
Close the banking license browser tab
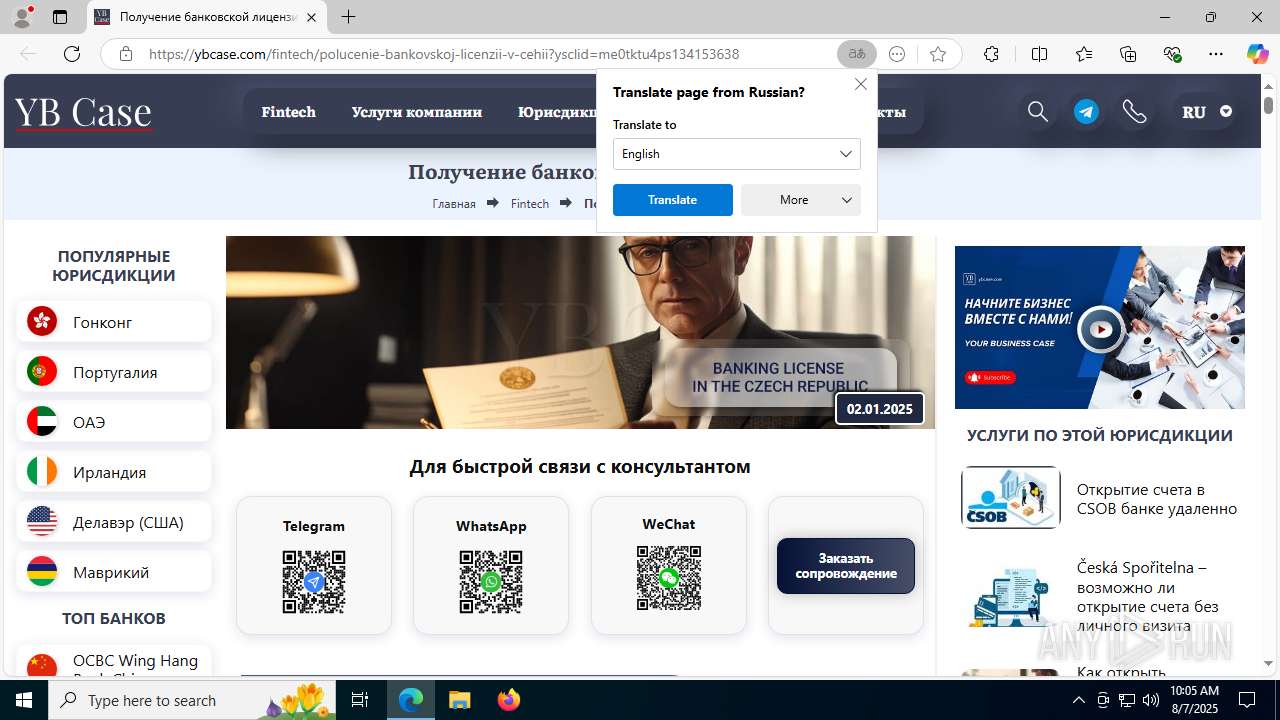tap(311, 17)
